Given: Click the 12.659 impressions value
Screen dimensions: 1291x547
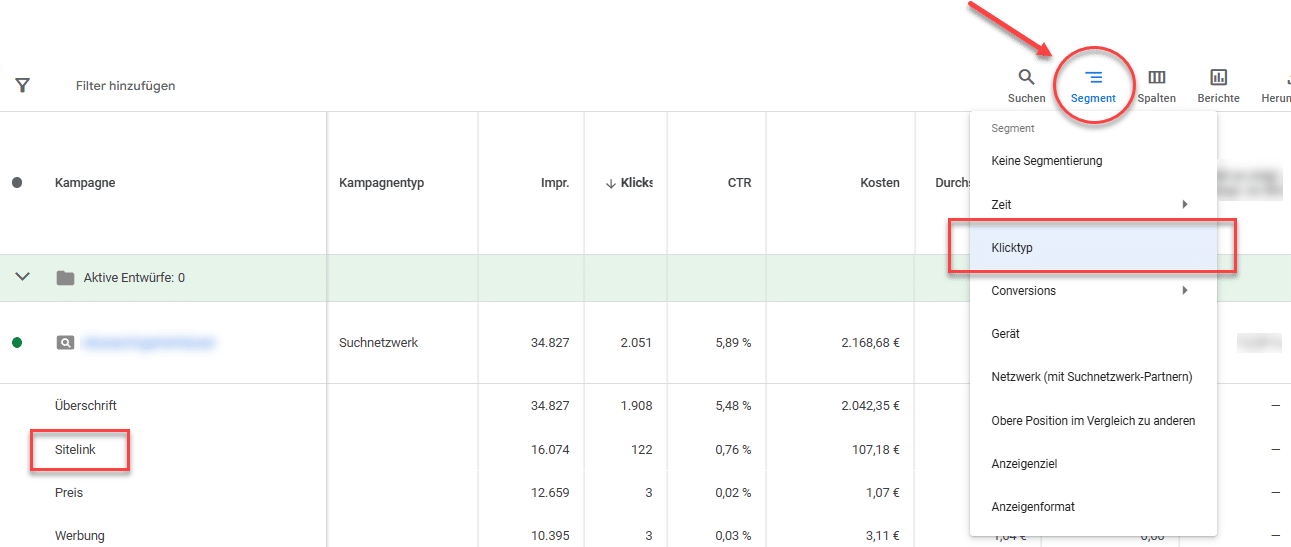Looking at the screenshot, I should [x=550, y=493].
